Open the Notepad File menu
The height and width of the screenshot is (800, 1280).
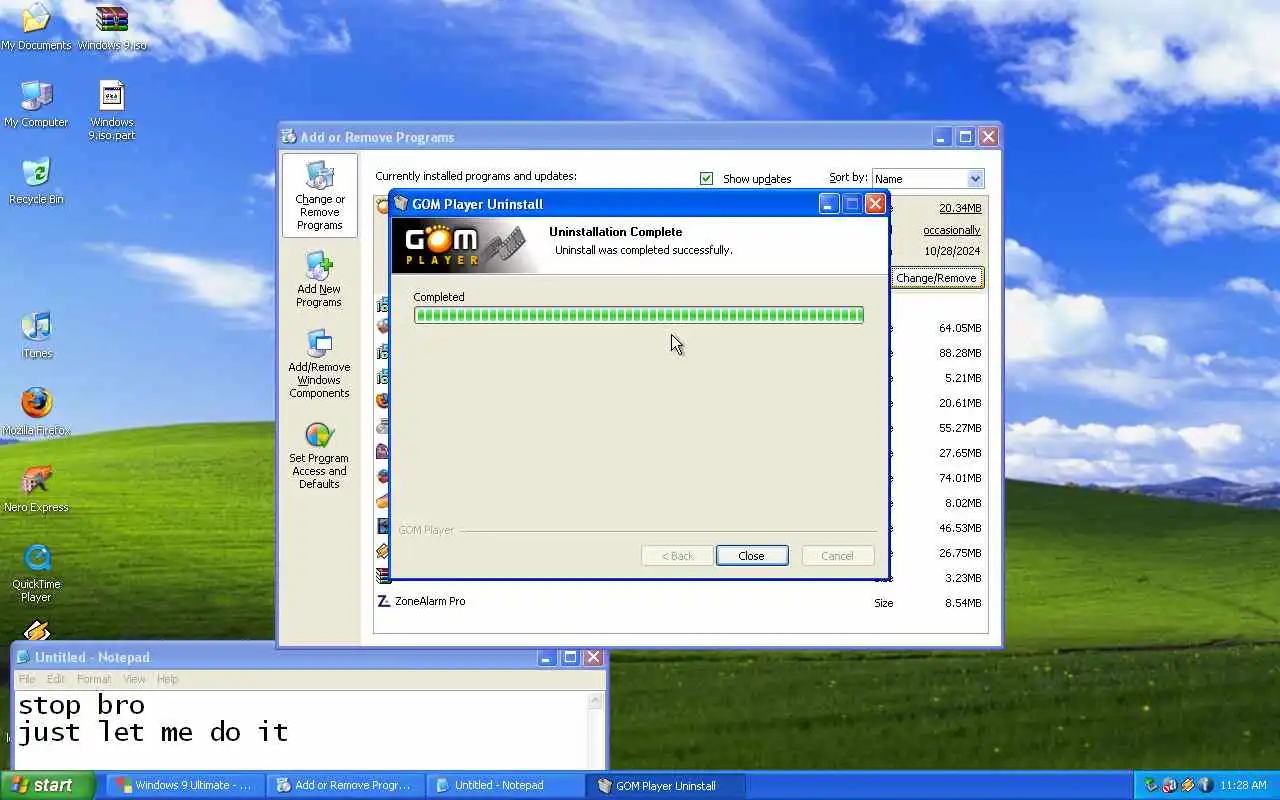point(27,679)
